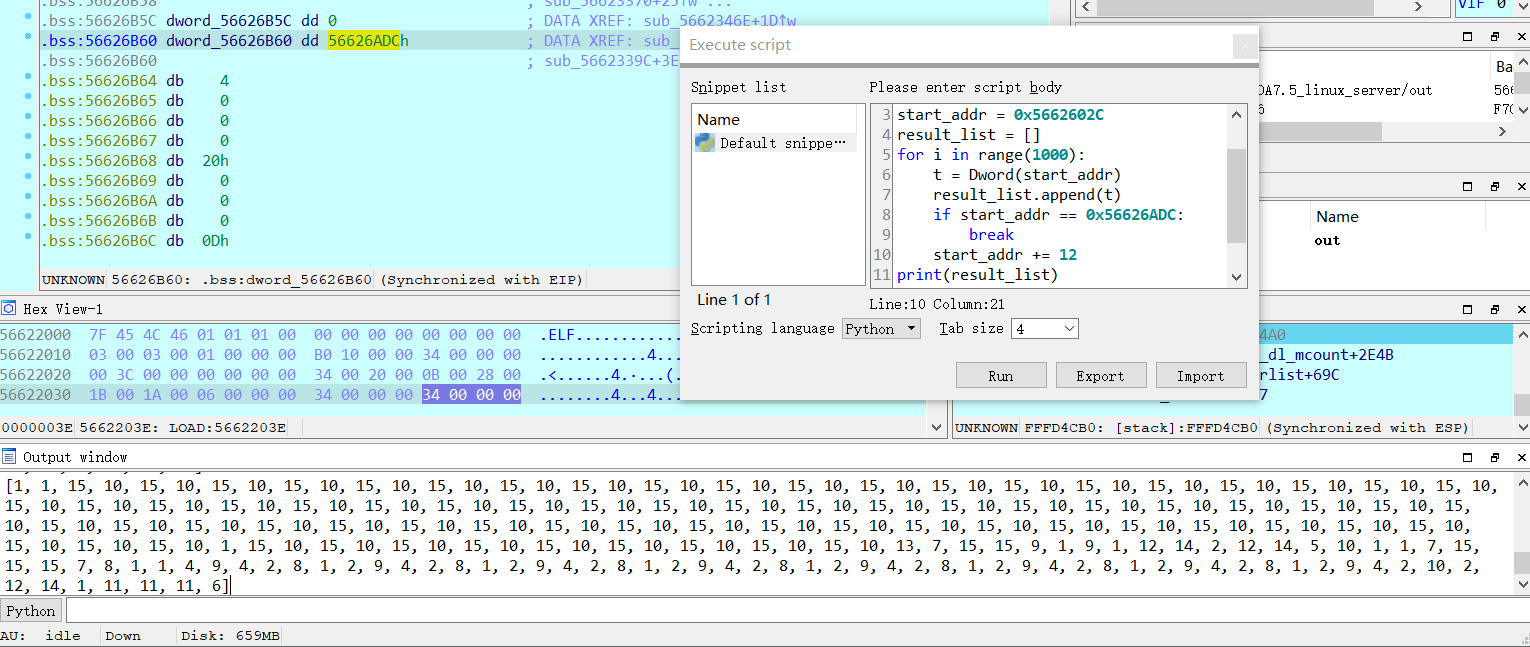
Task: Click the Output window vertical scrollbar thumb
Action: [x=1520, y=562]
